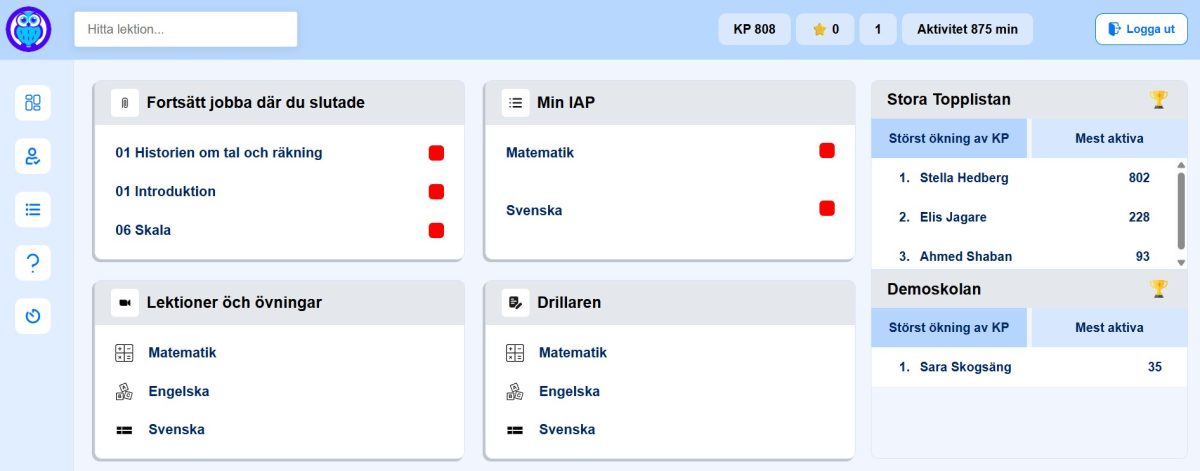Screen dimensions: 1200x471
Task: Click the list icon in the sidebar
Action: coord(33,209)
